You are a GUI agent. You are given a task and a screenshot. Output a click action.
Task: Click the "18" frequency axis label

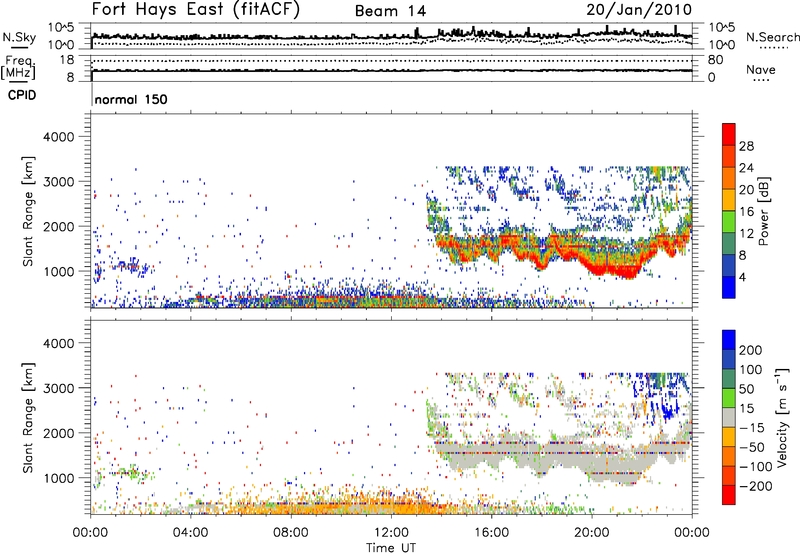coord(67,60)
